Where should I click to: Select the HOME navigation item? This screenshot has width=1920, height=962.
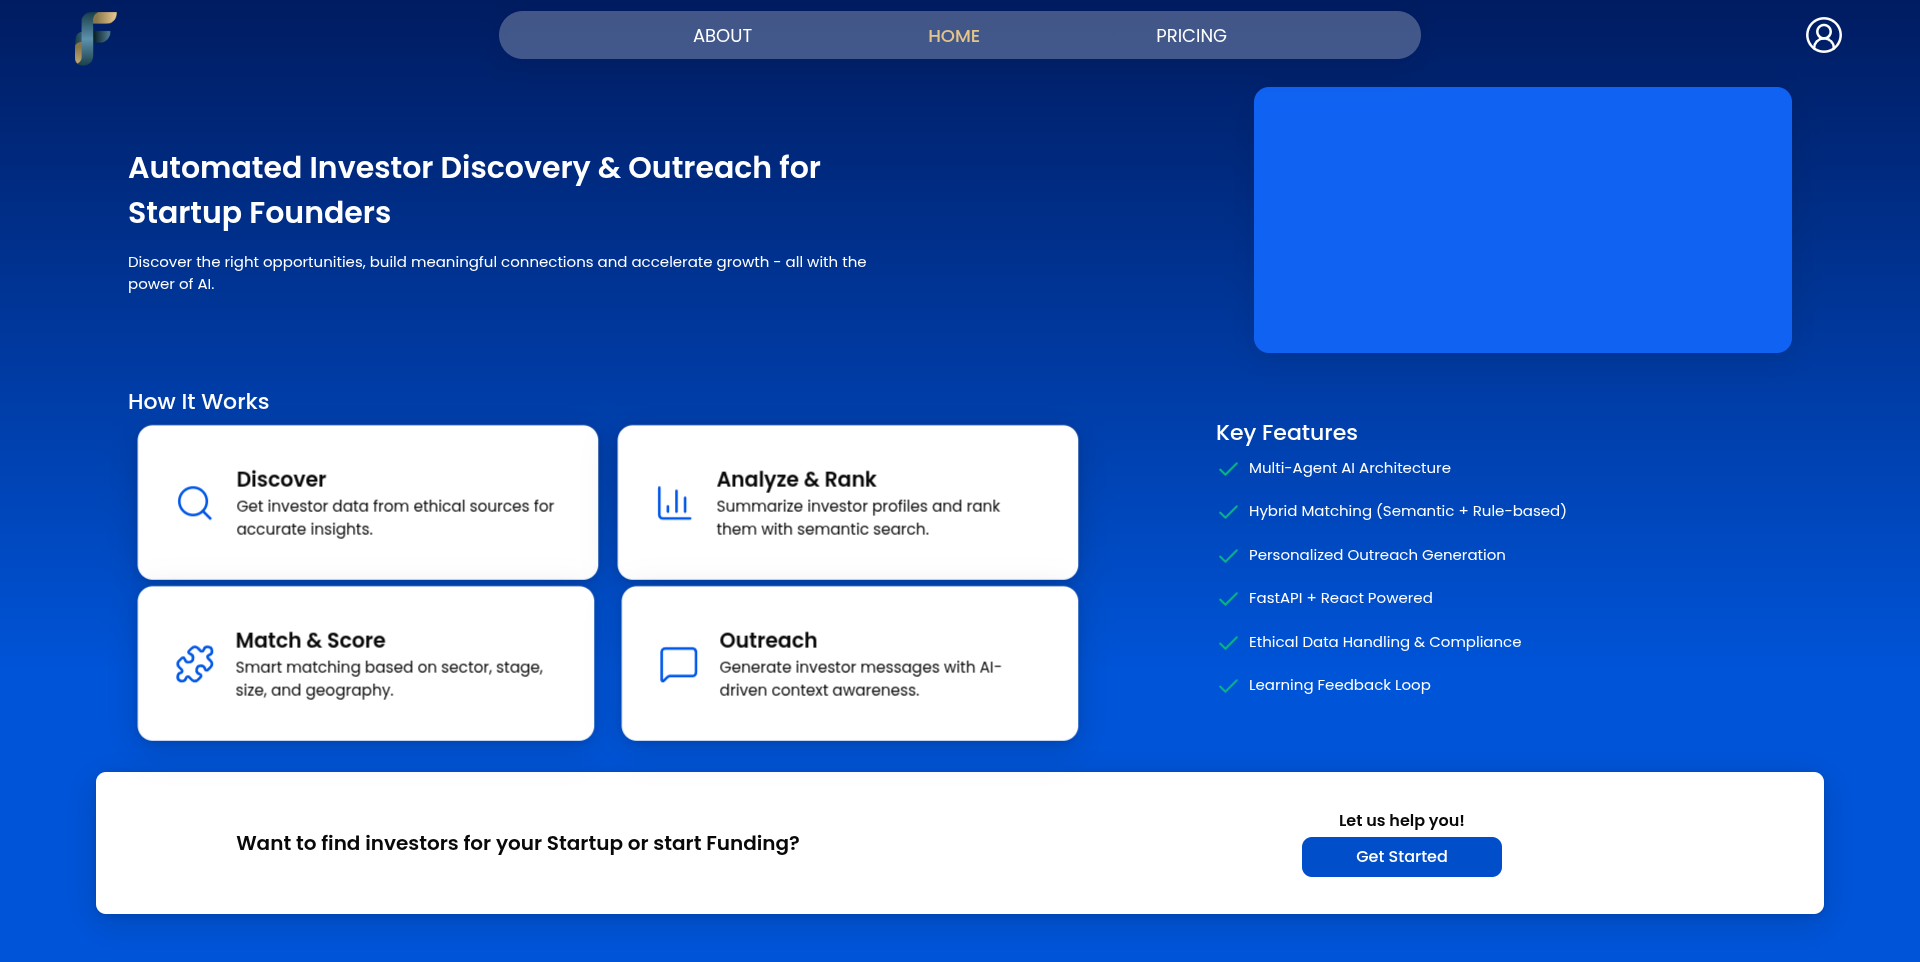tap(953, 35)
